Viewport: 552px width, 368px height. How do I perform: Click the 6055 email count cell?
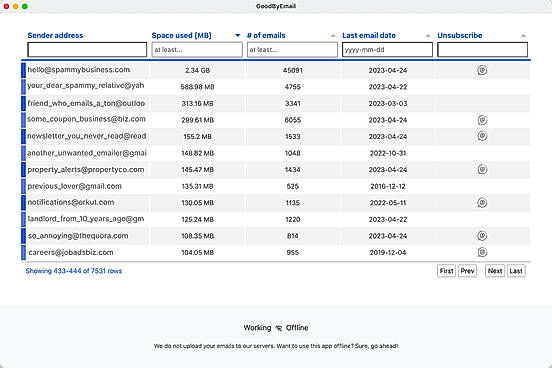(x=293, y=120)
